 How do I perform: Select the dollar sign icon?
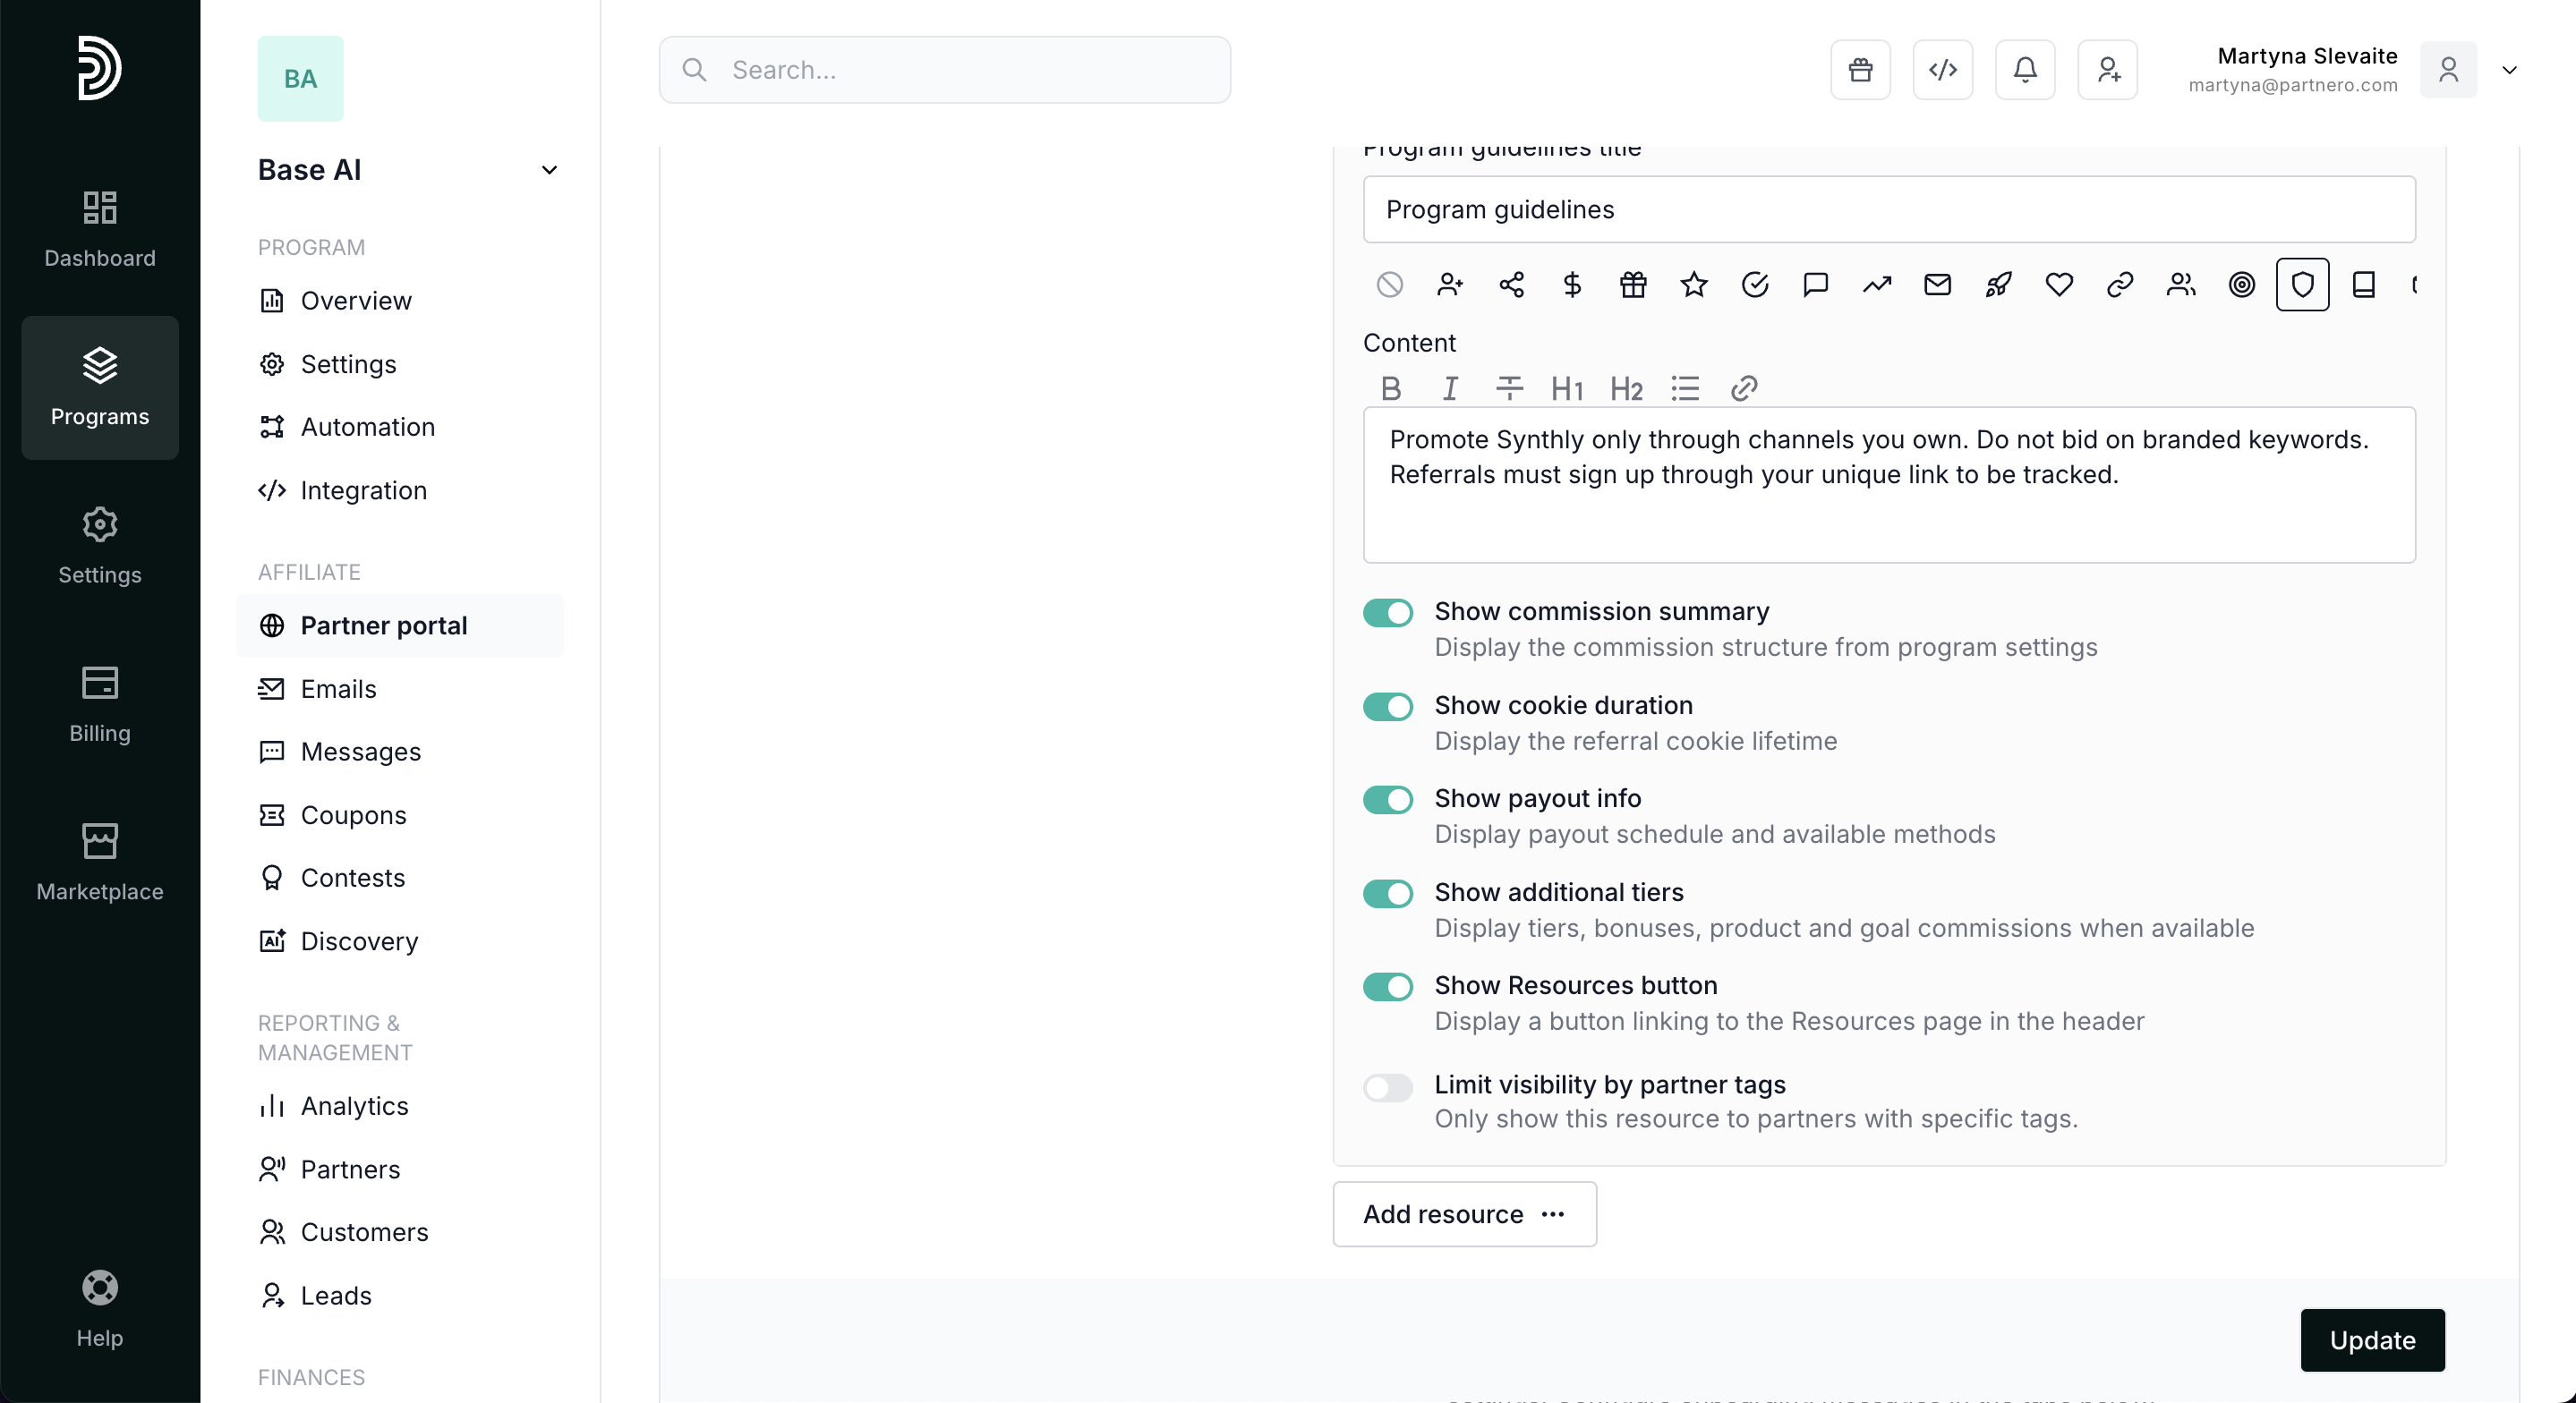click(1572, 285)
